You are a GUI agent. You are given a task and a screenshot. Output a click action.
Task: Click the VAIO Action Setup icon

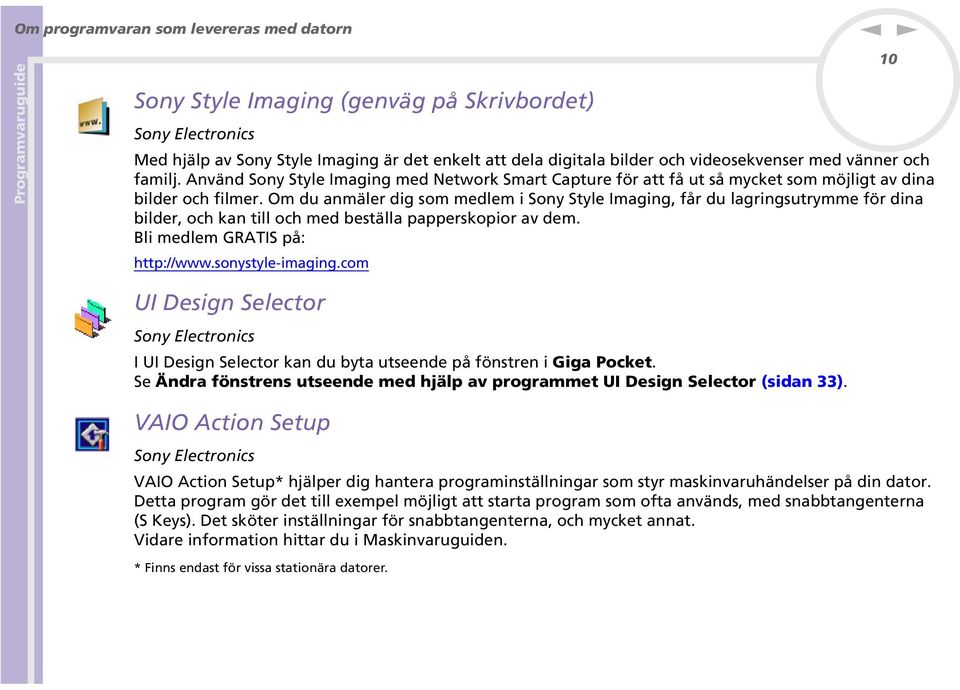click(92, 434)
